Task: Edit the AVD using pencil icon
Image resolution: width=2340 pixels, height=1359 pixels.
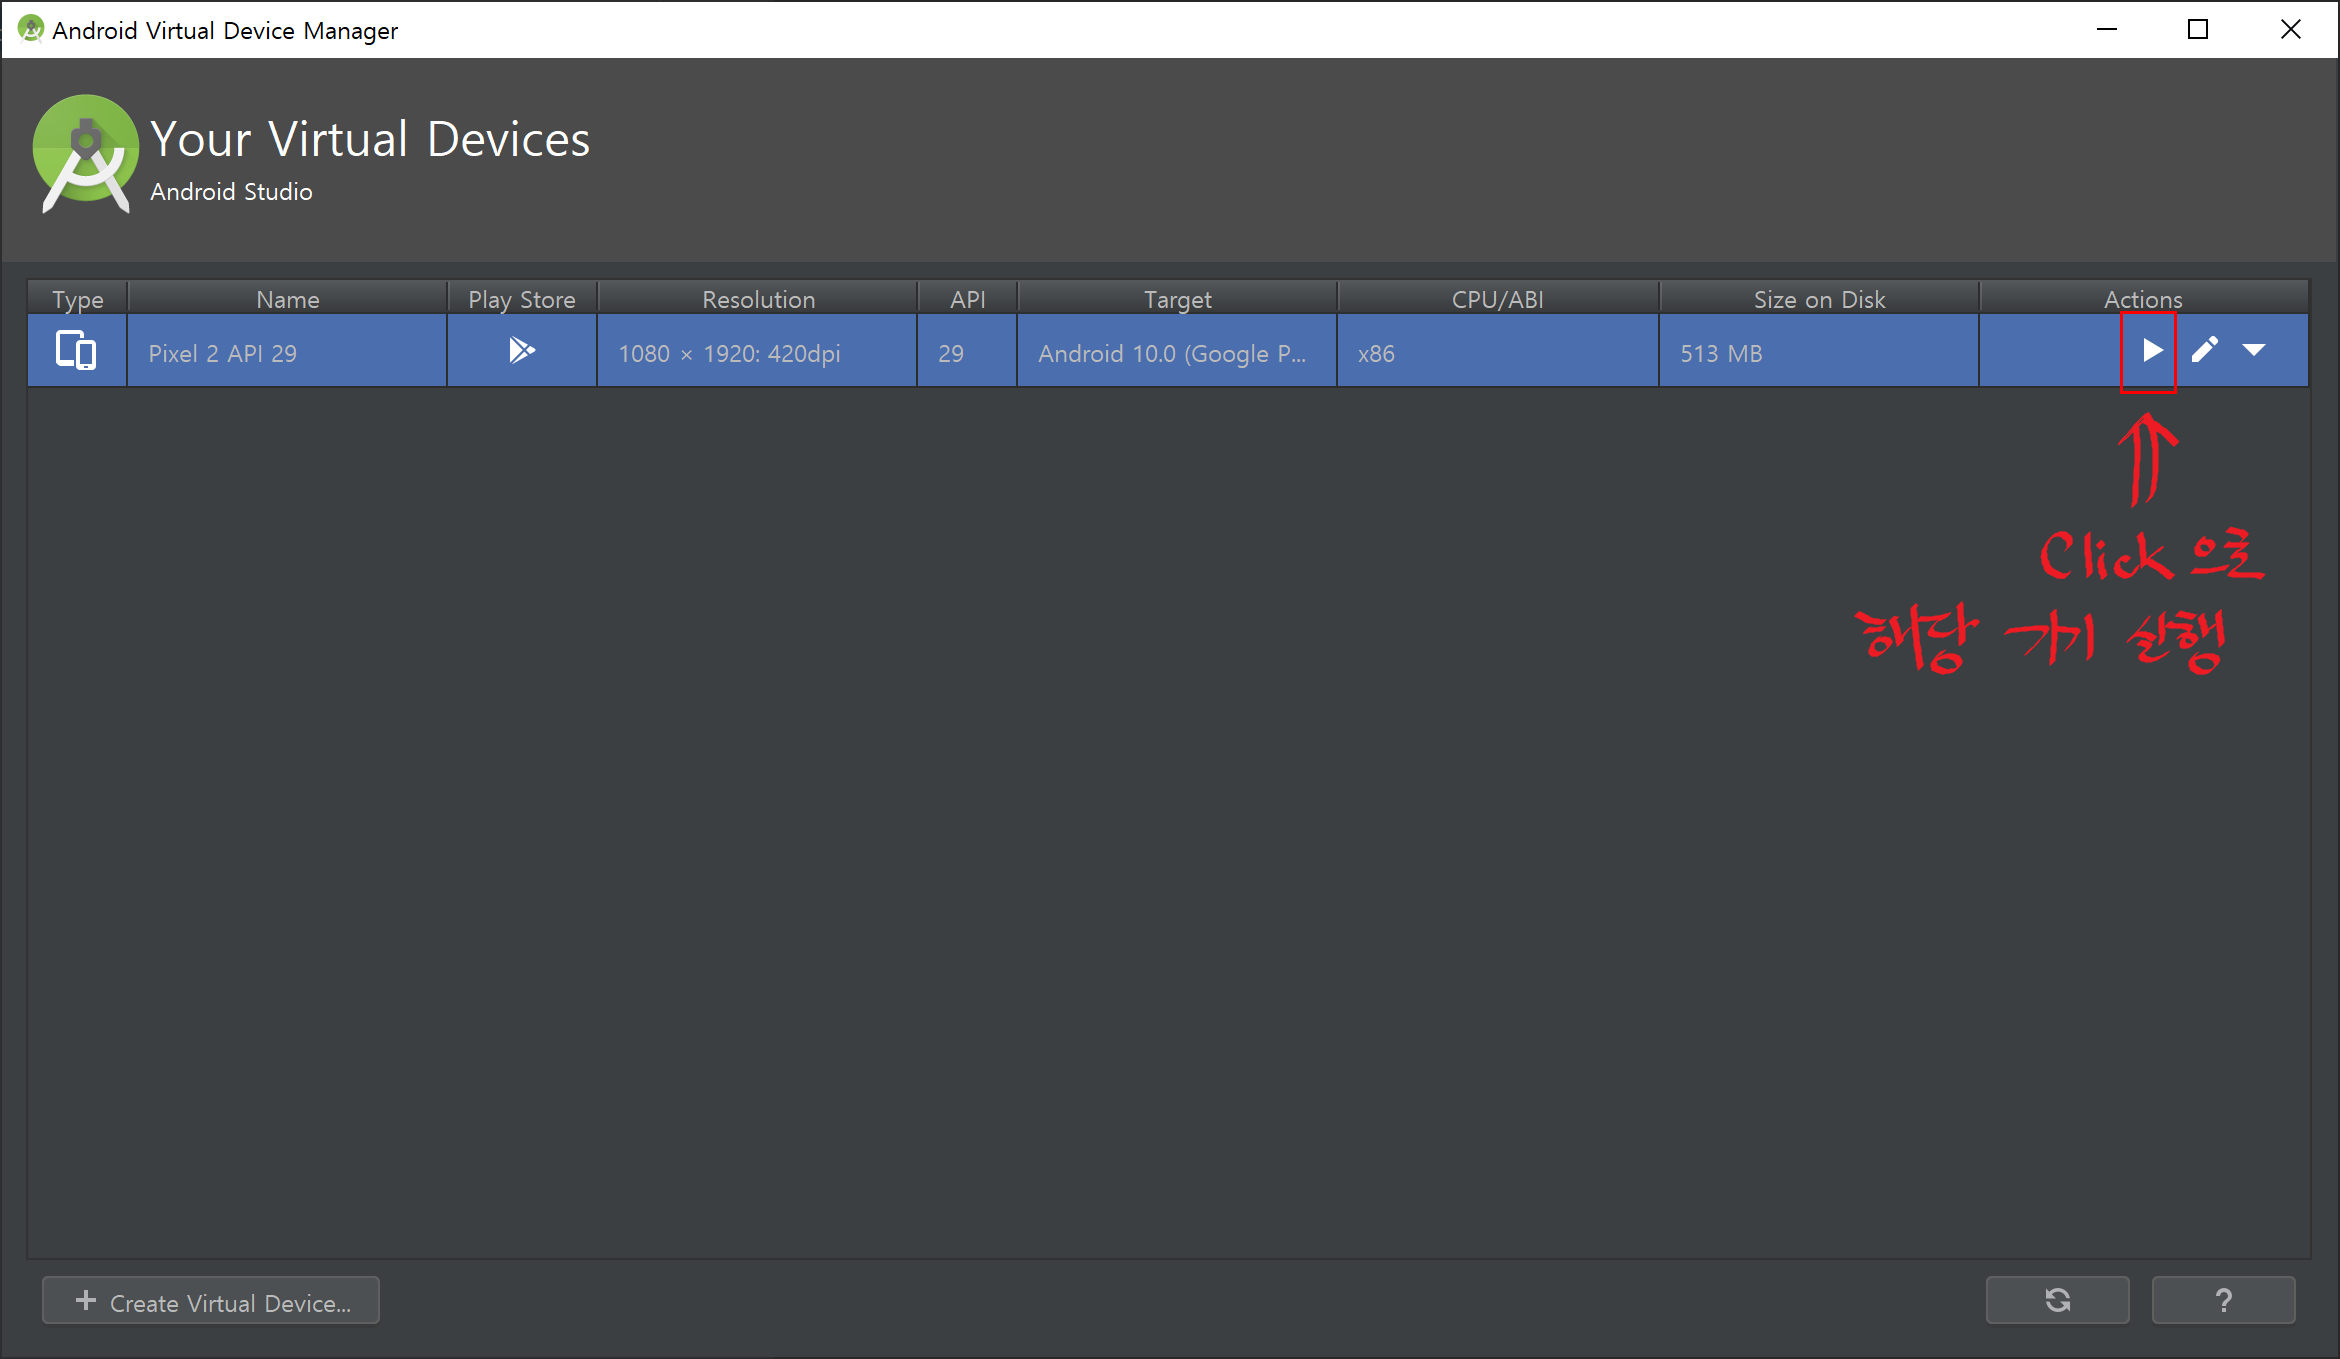Action: (2204, 351)
